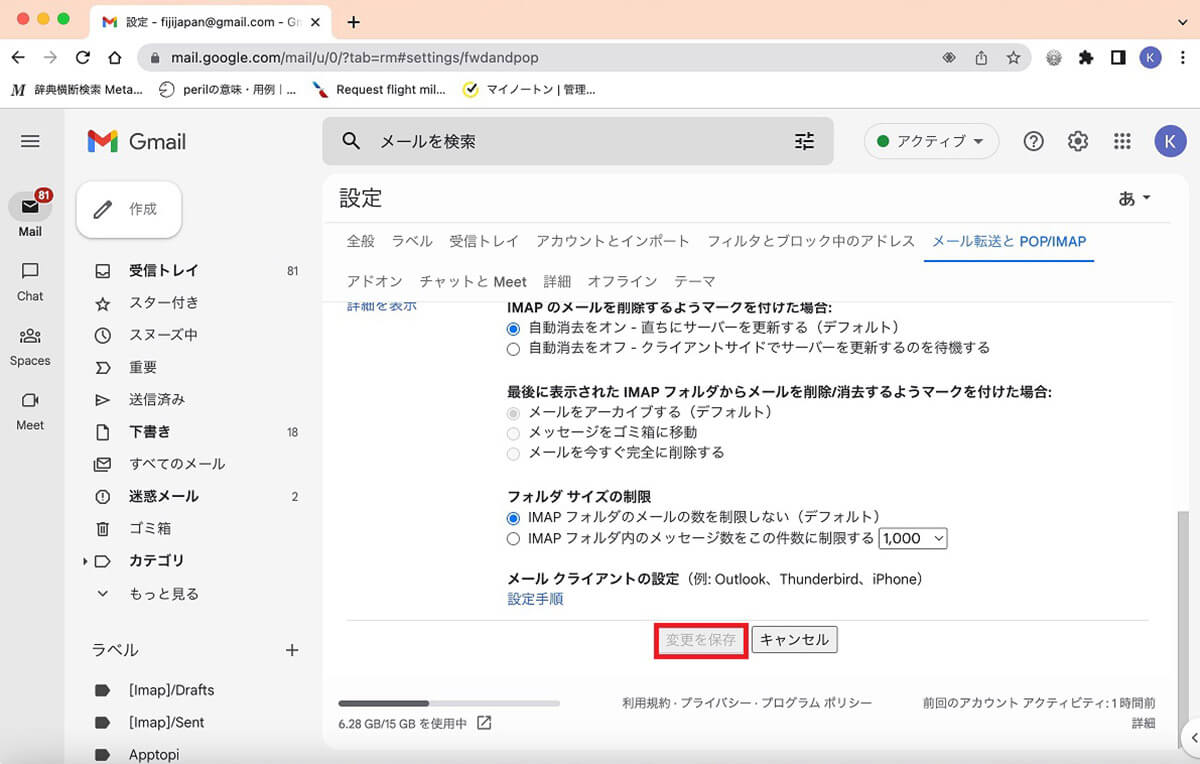Click the compose pencil button 作成
This screenshot has height=764, width=1200.
pyautogui.click(x=129, y=209)
